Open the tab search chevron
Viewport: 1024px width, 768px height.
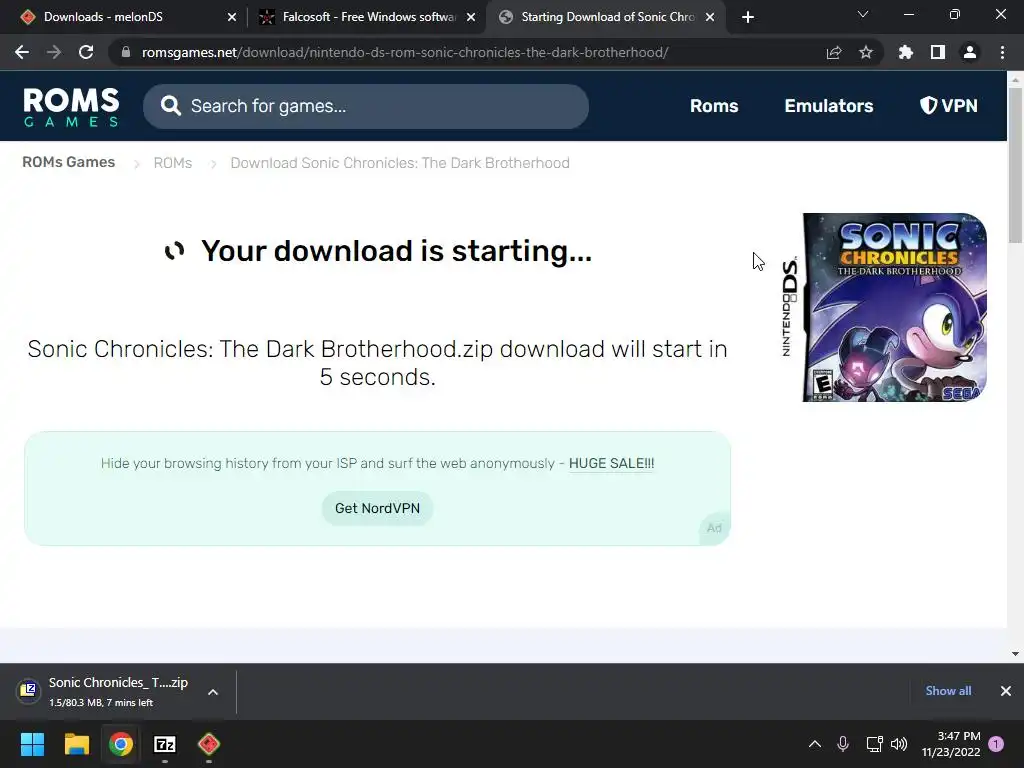863,14
